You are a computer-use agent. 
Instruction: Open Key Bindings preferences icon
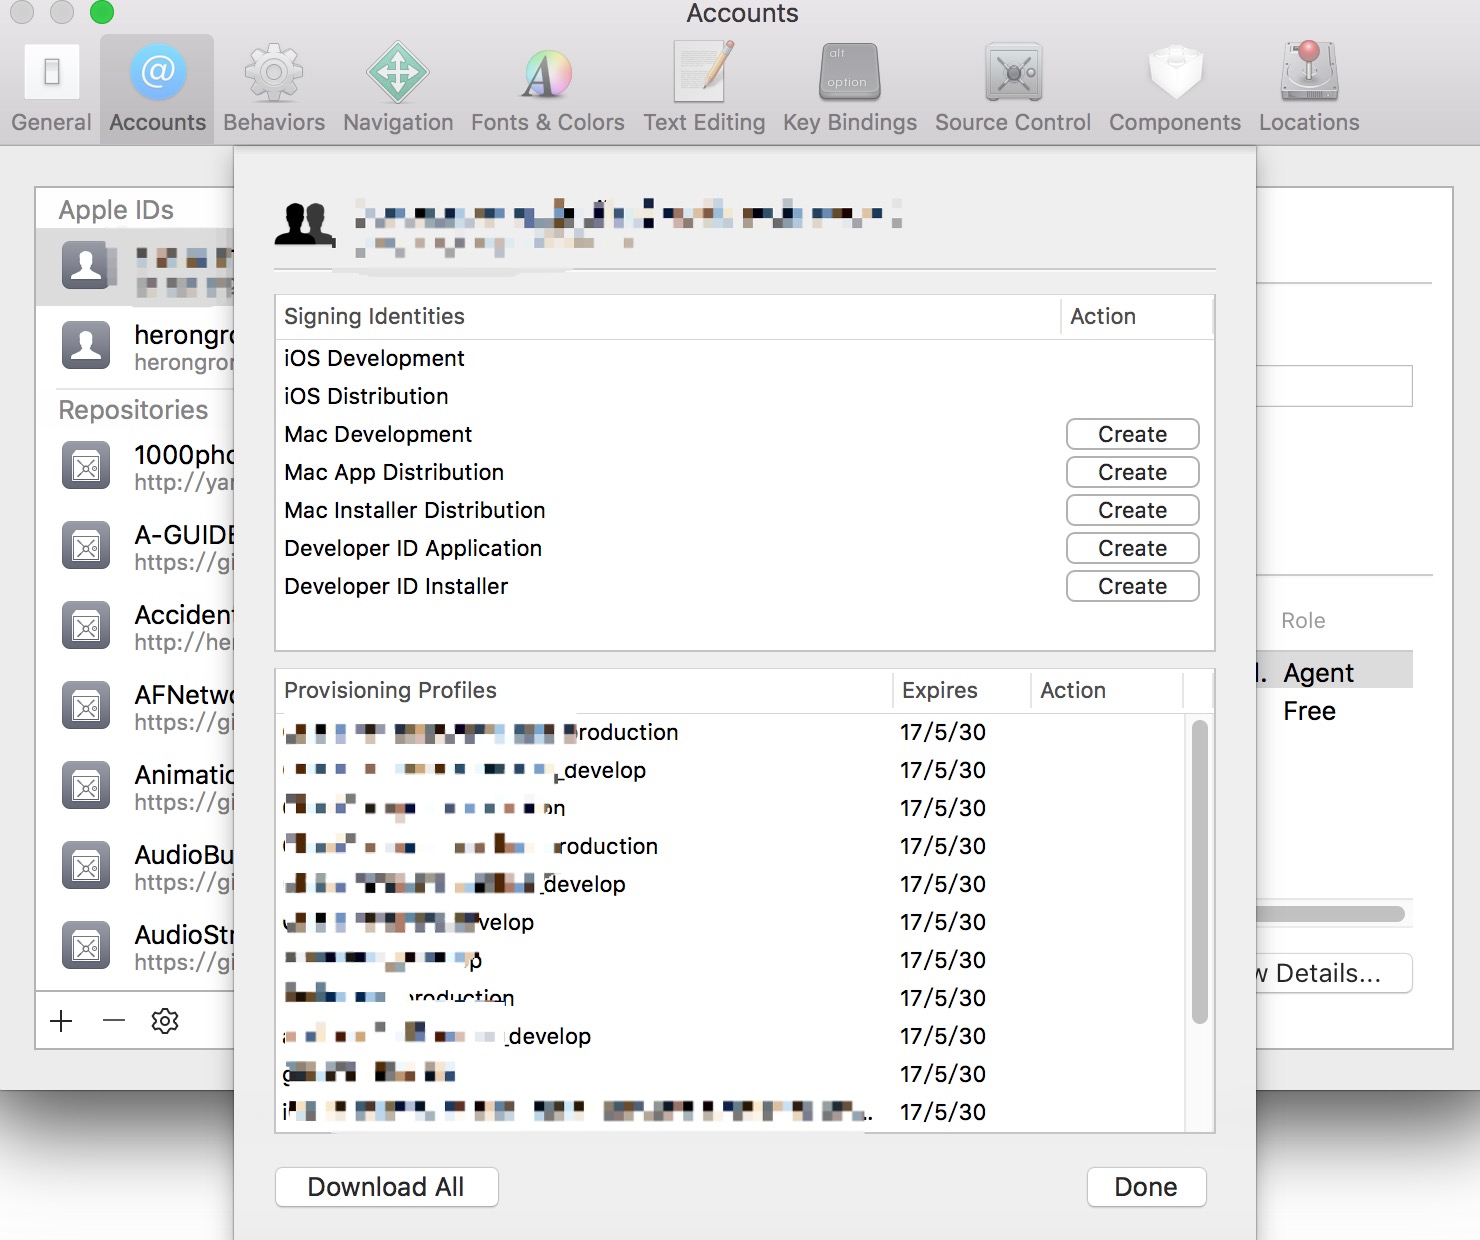coord(850,72)
